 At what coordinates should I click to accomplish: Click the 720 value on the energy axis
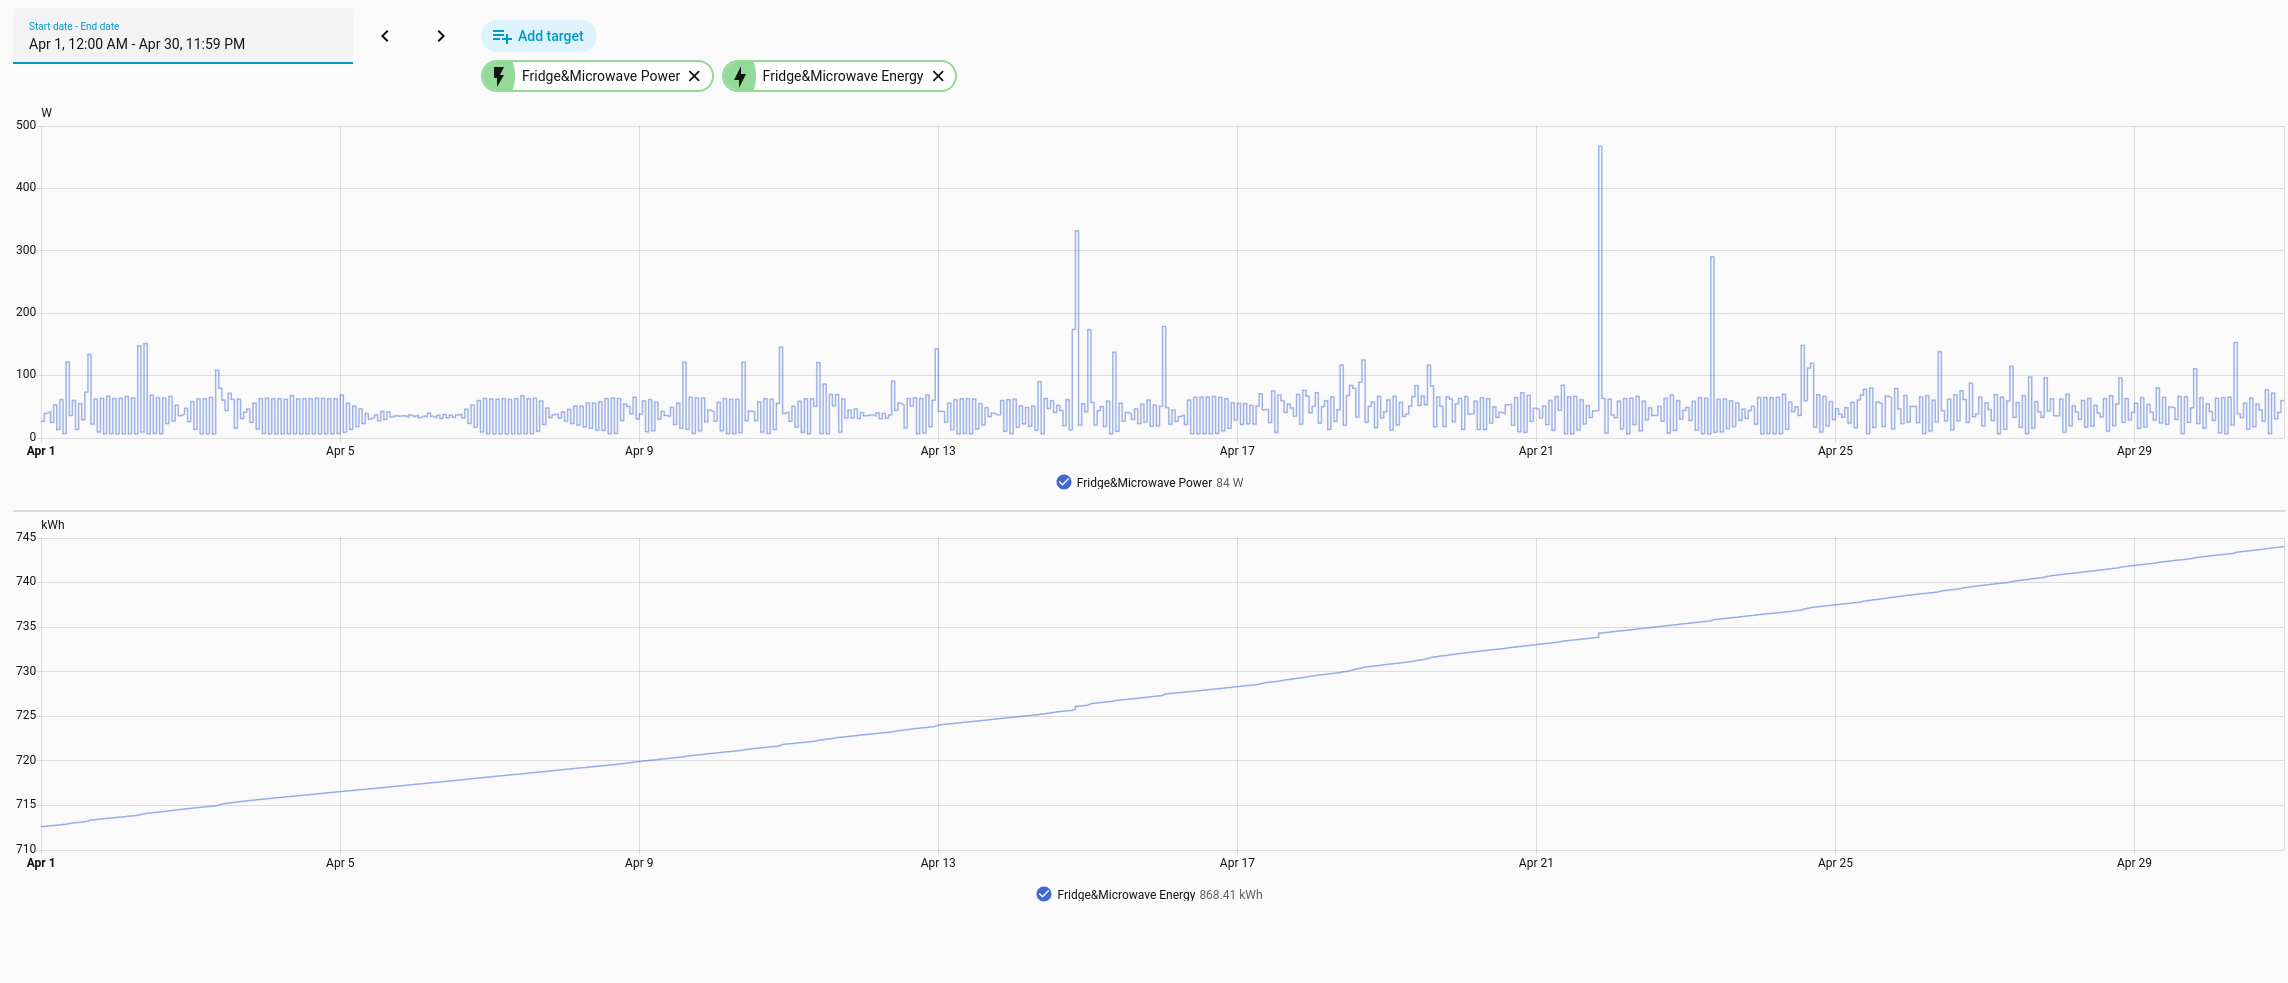tap(26, 760)
